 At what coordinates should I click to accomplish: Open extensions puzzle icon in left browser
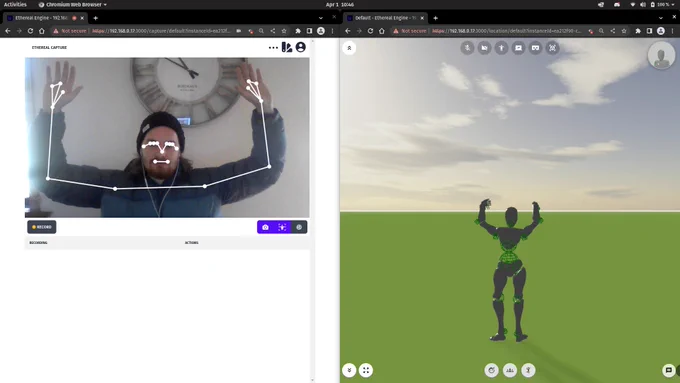298,31
